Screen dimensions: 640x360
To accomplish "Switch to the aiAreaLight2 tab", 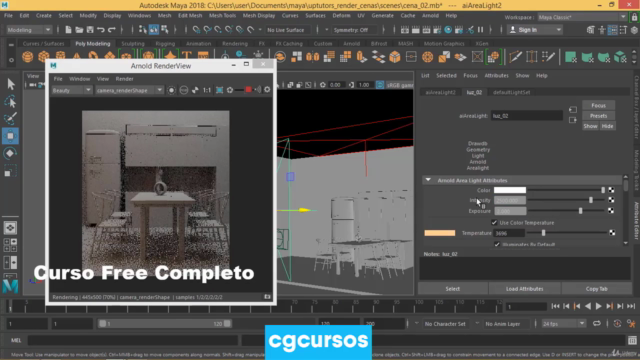I will (x=440, y=92).
